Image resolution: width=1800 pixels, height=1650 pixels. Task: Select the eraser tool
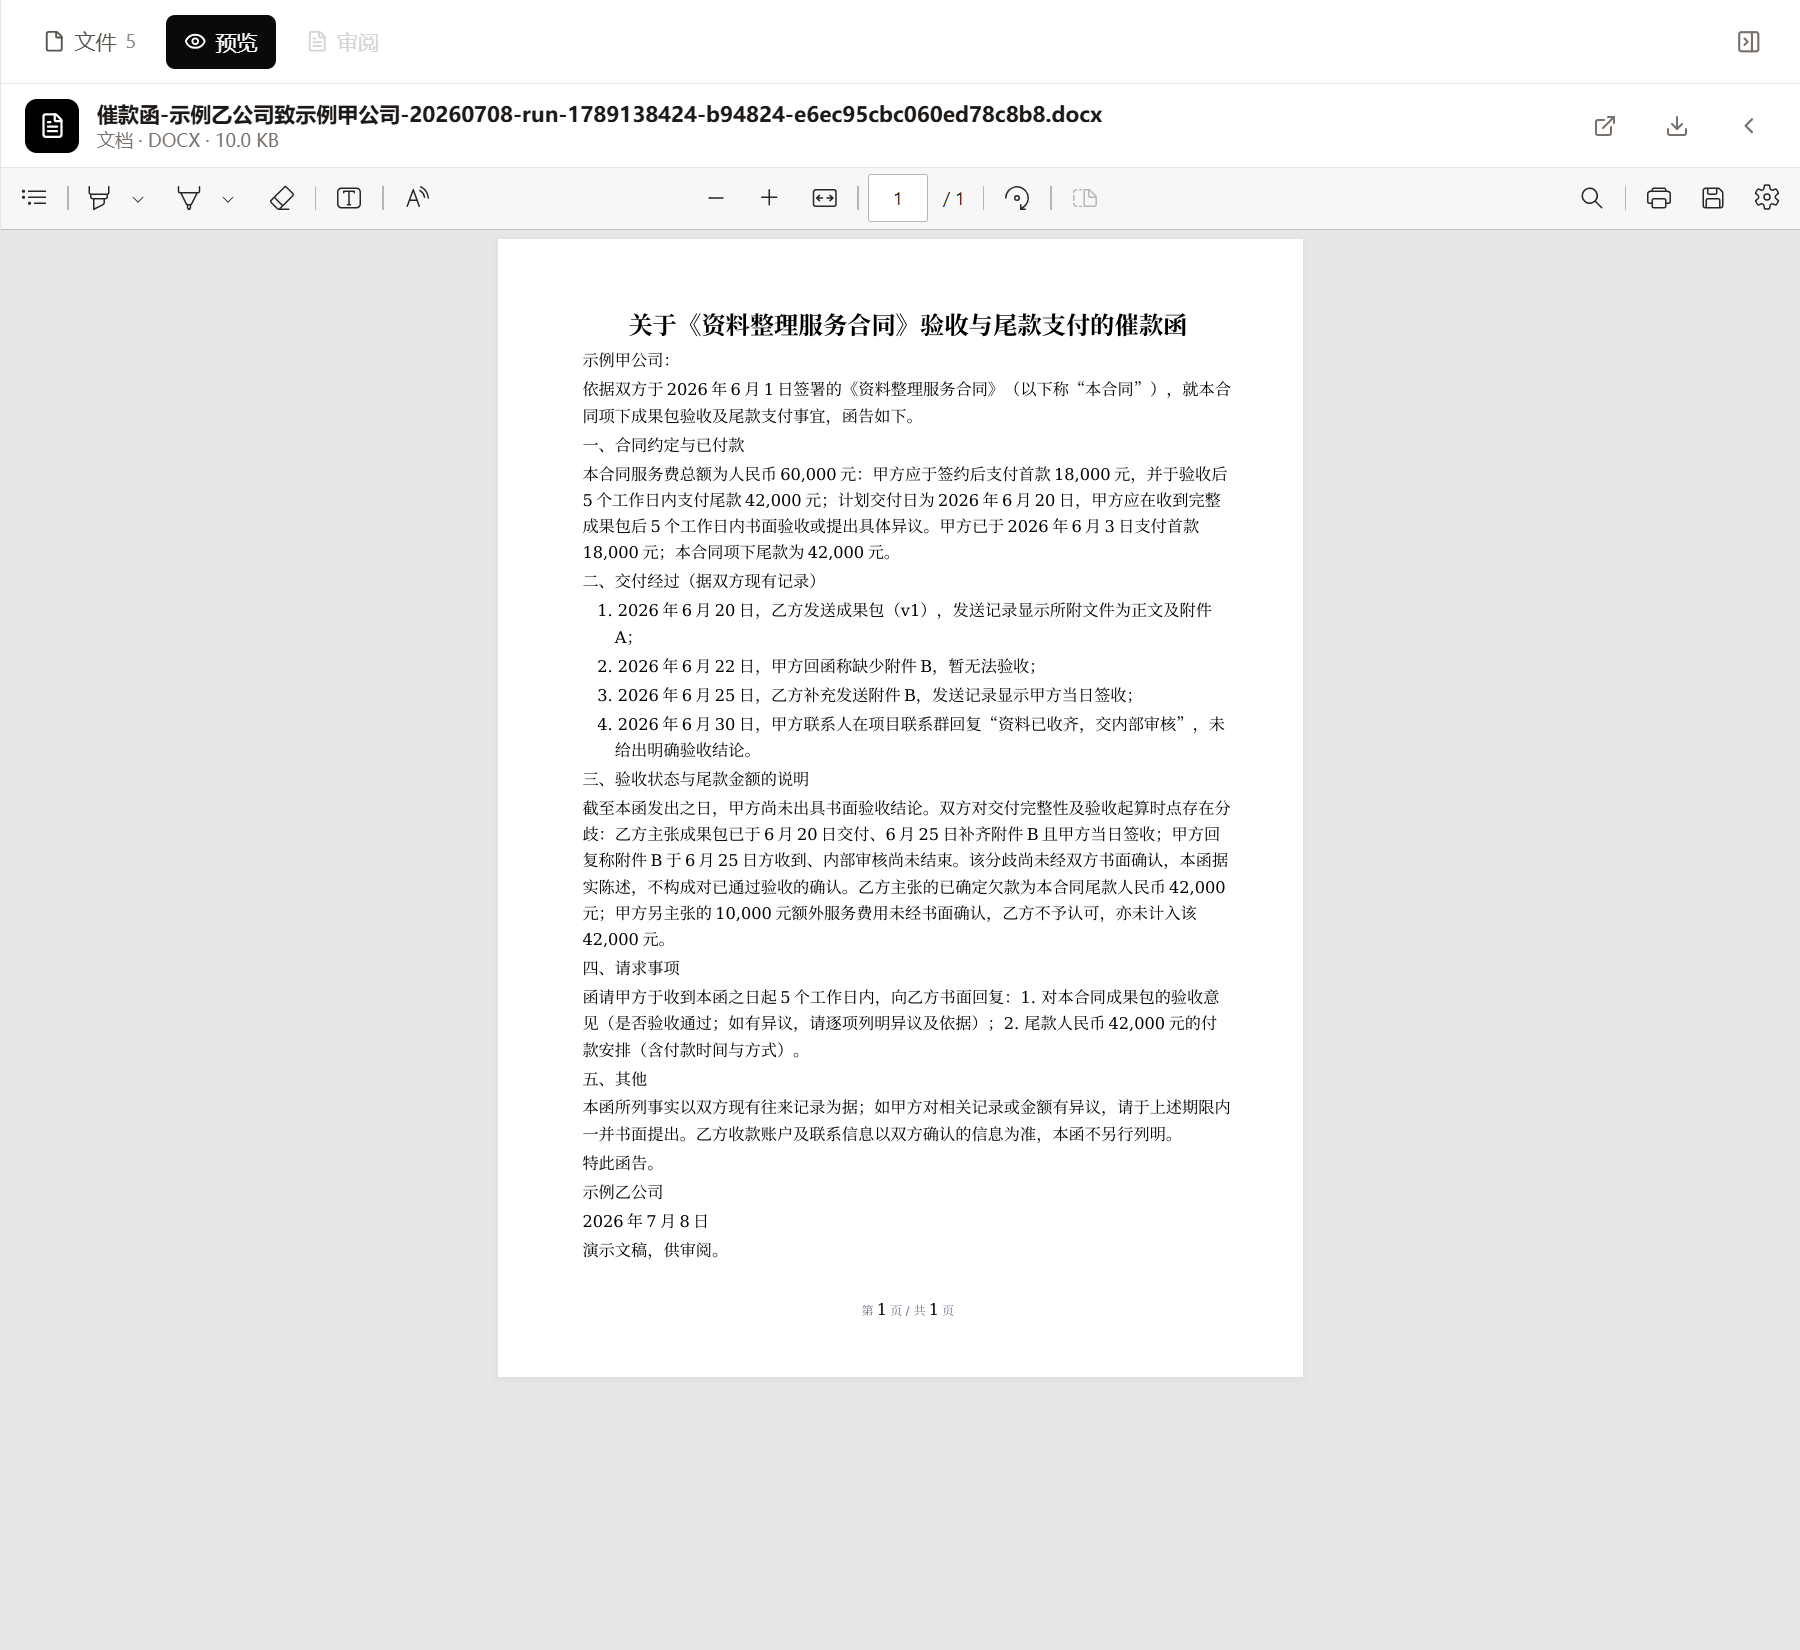click(282, 198)
